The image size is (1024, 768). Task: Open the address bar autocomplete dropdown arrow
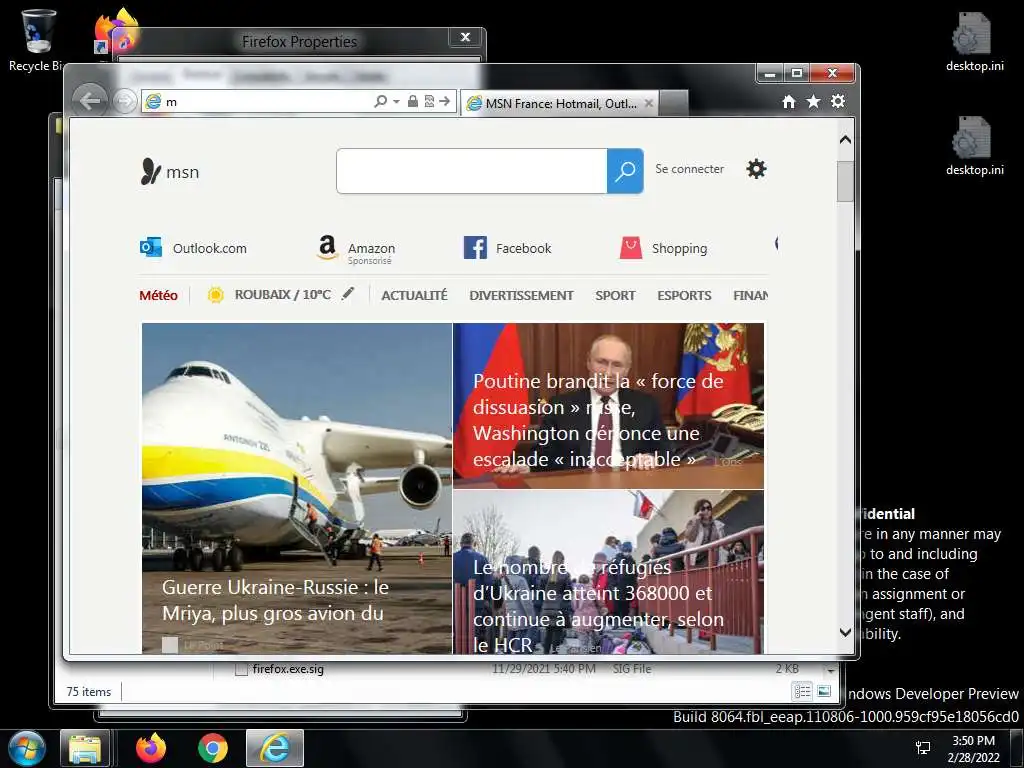click(396, 101)
